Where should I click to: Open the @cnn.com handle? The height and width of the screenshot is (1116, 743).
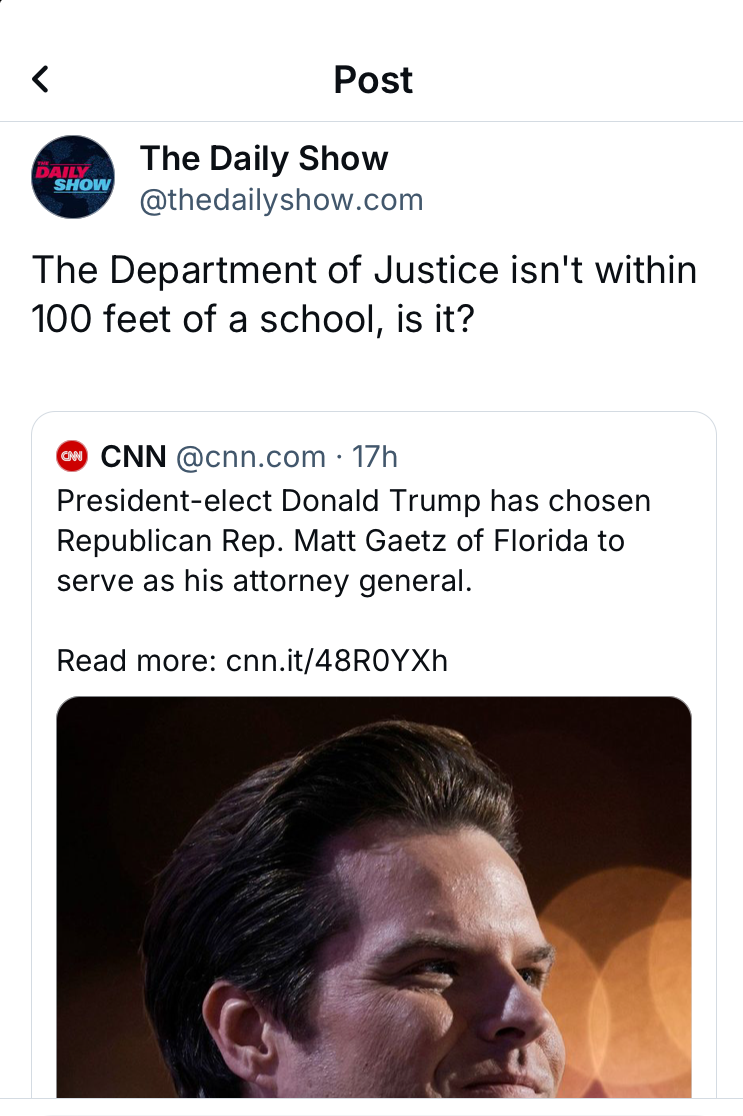pos(251,457)
